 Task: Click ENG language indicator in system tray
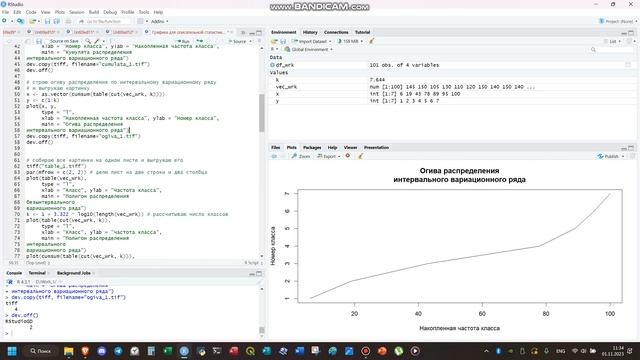560,351
